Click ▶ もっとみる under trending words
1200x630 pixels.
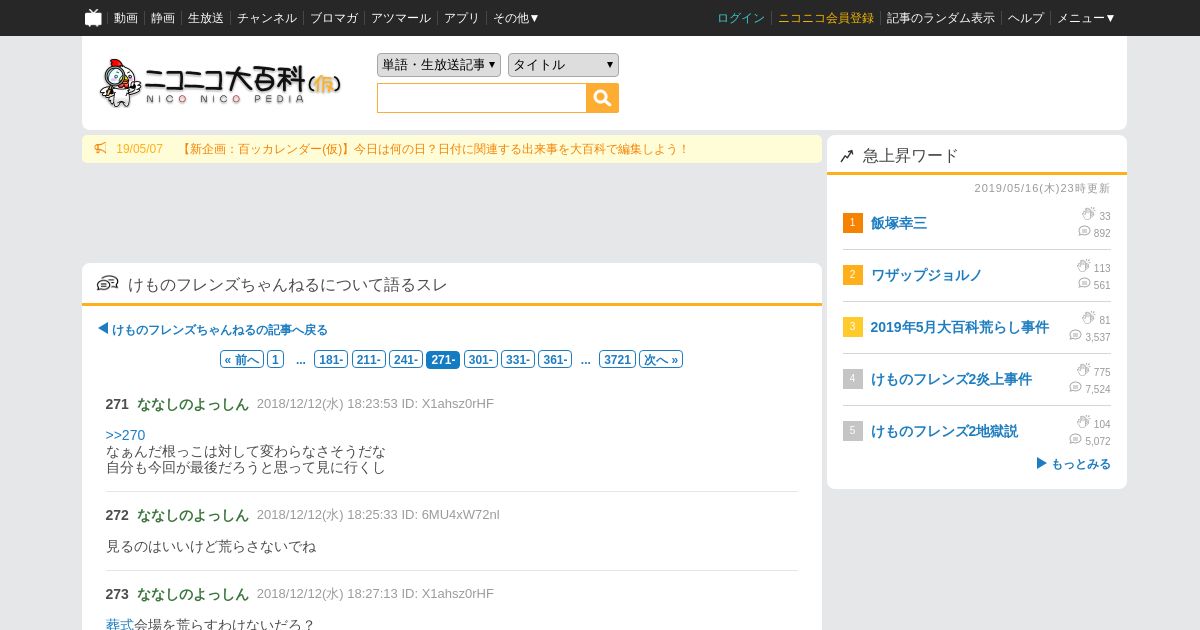(x=1073, y=464)
